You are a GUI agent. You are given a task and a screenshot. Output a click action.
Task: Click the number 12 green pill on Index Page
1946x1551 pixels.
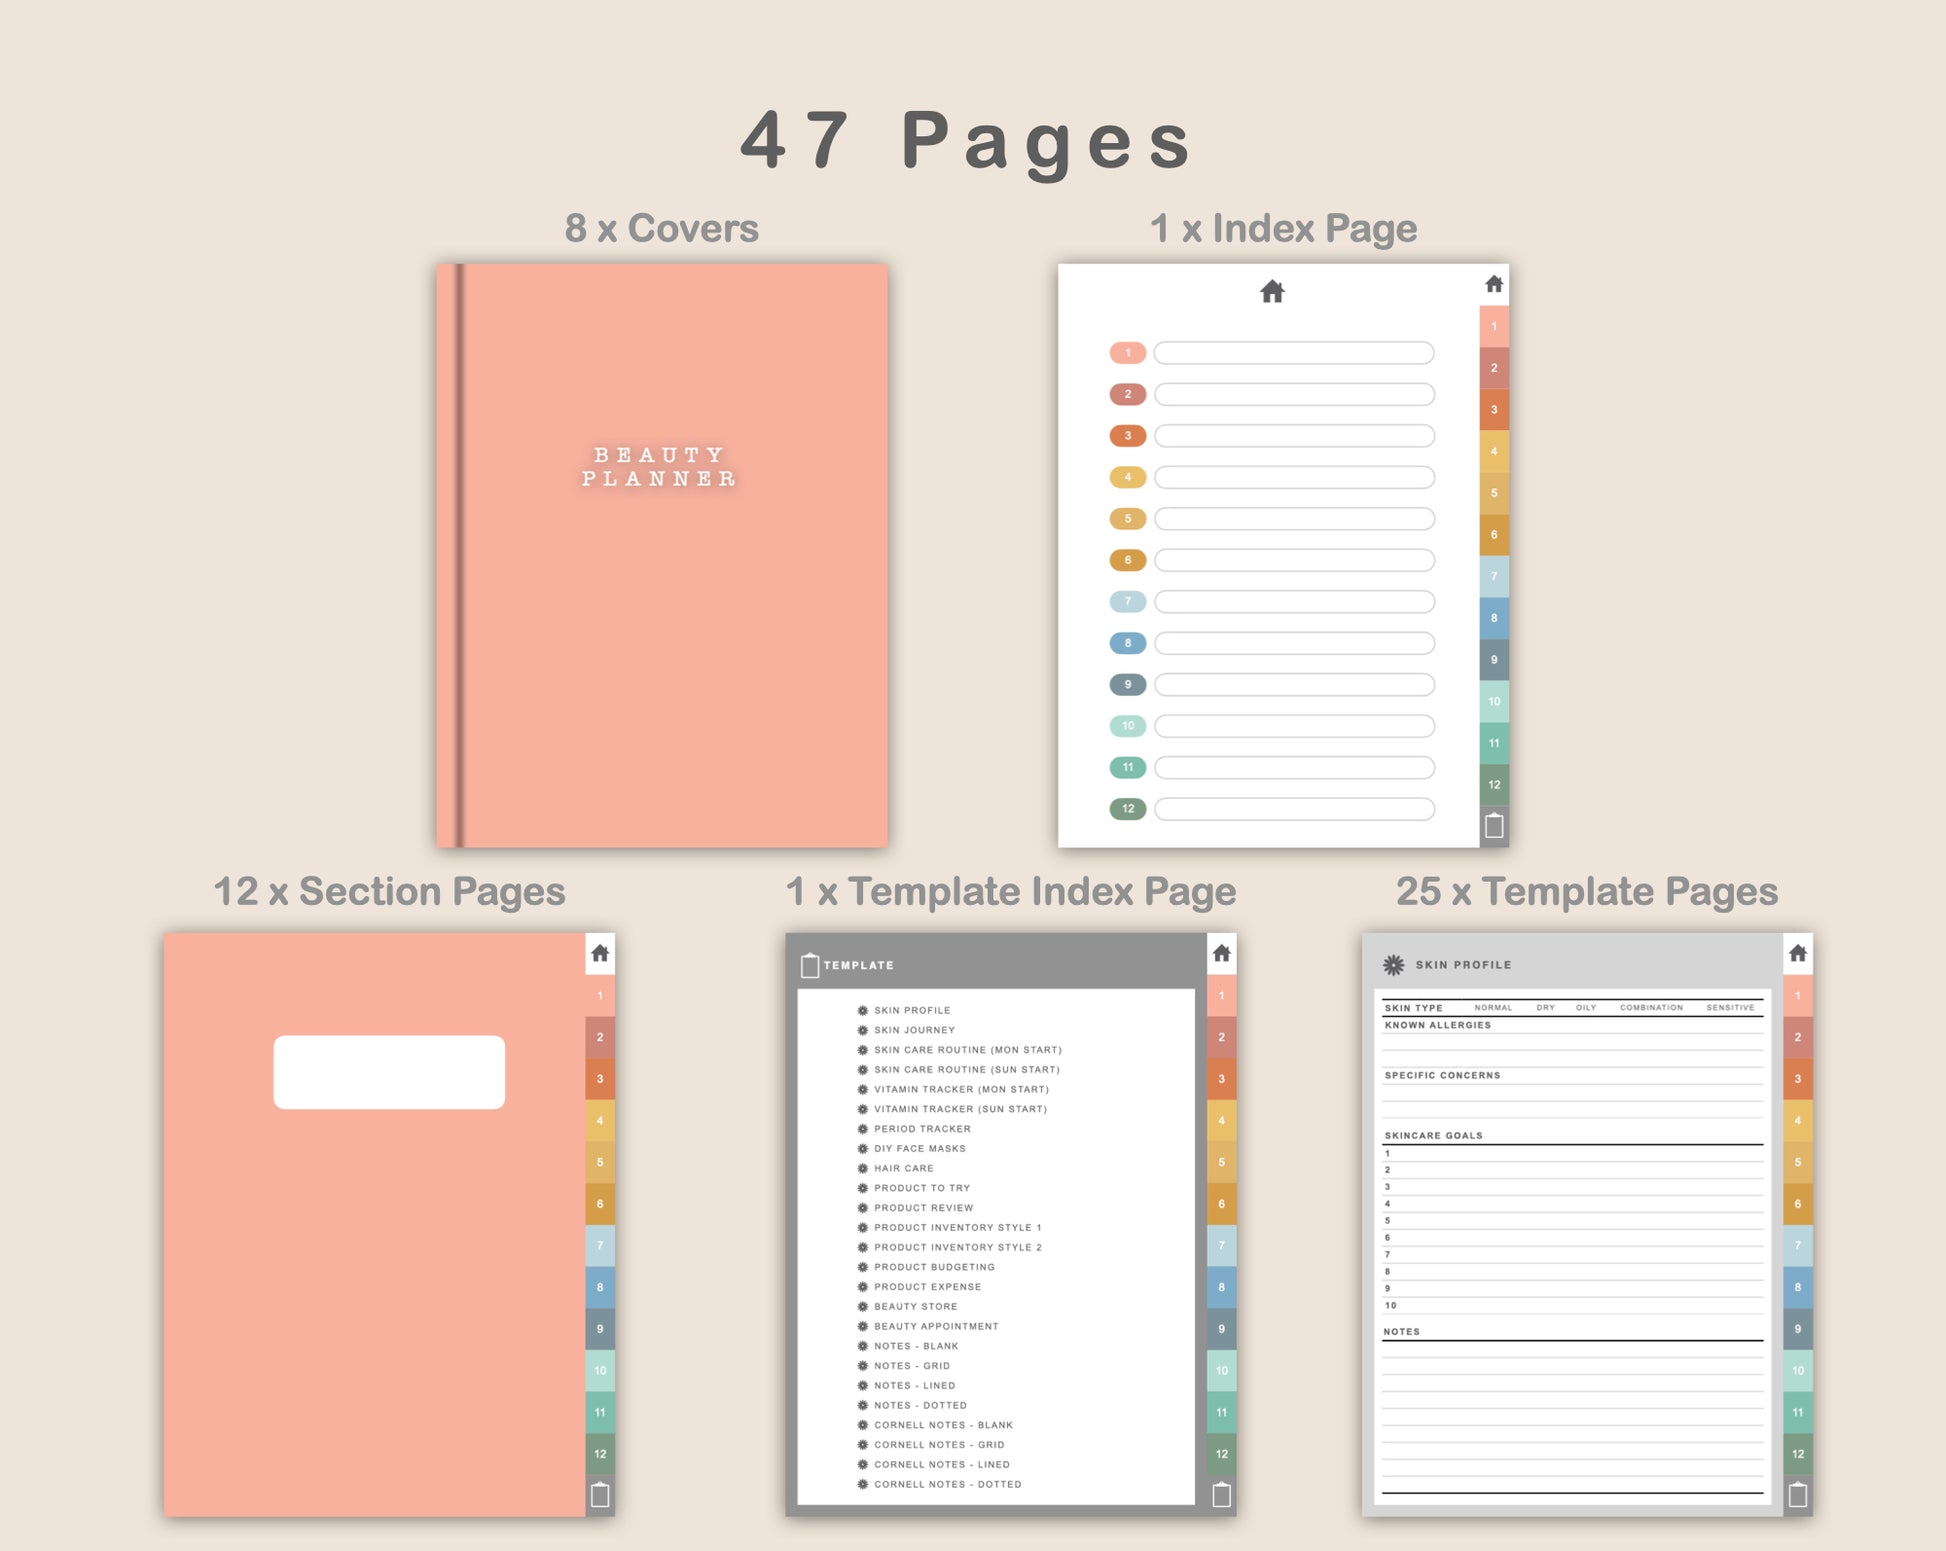1128,809
